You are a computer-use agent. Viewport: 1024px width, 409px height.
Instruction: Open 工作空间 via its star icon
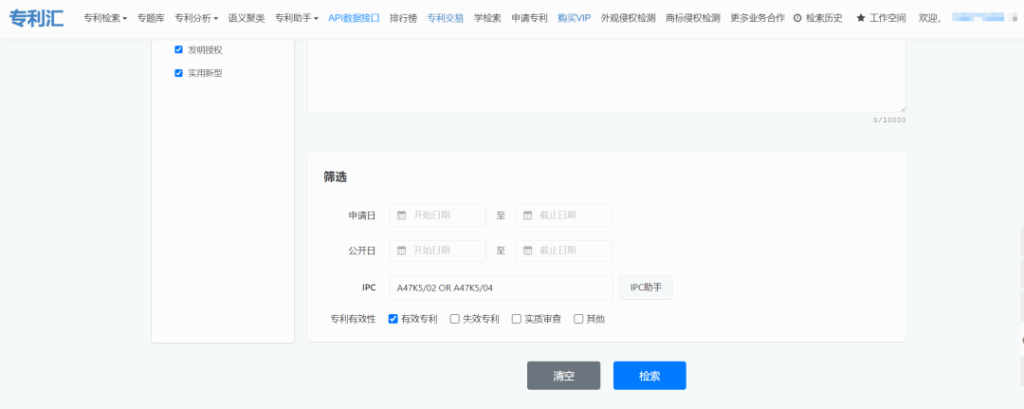[860, 18]
